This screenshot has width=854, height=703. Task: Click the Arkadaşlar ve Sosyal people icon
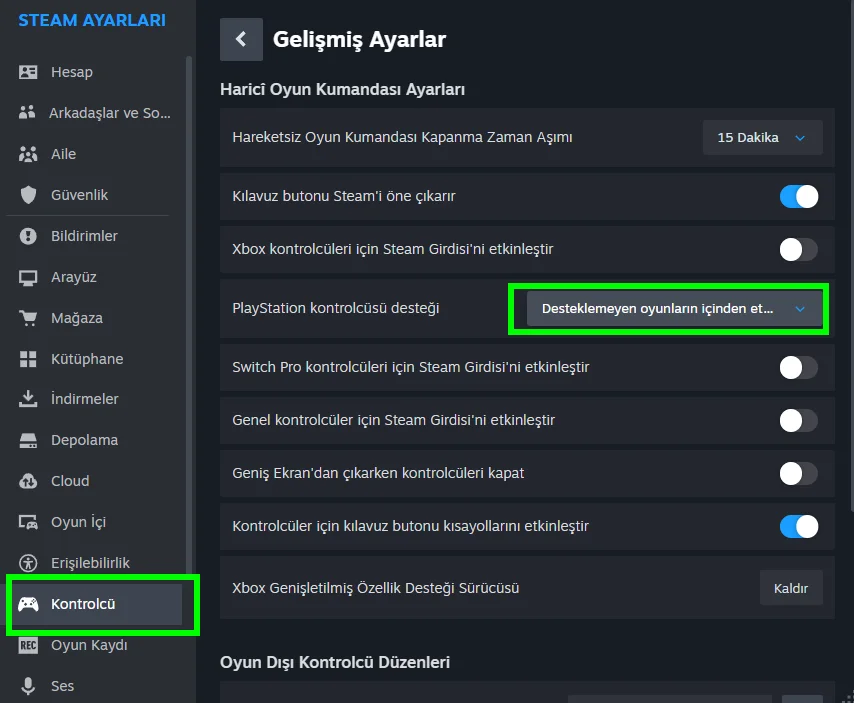click(x=27, y=112)
